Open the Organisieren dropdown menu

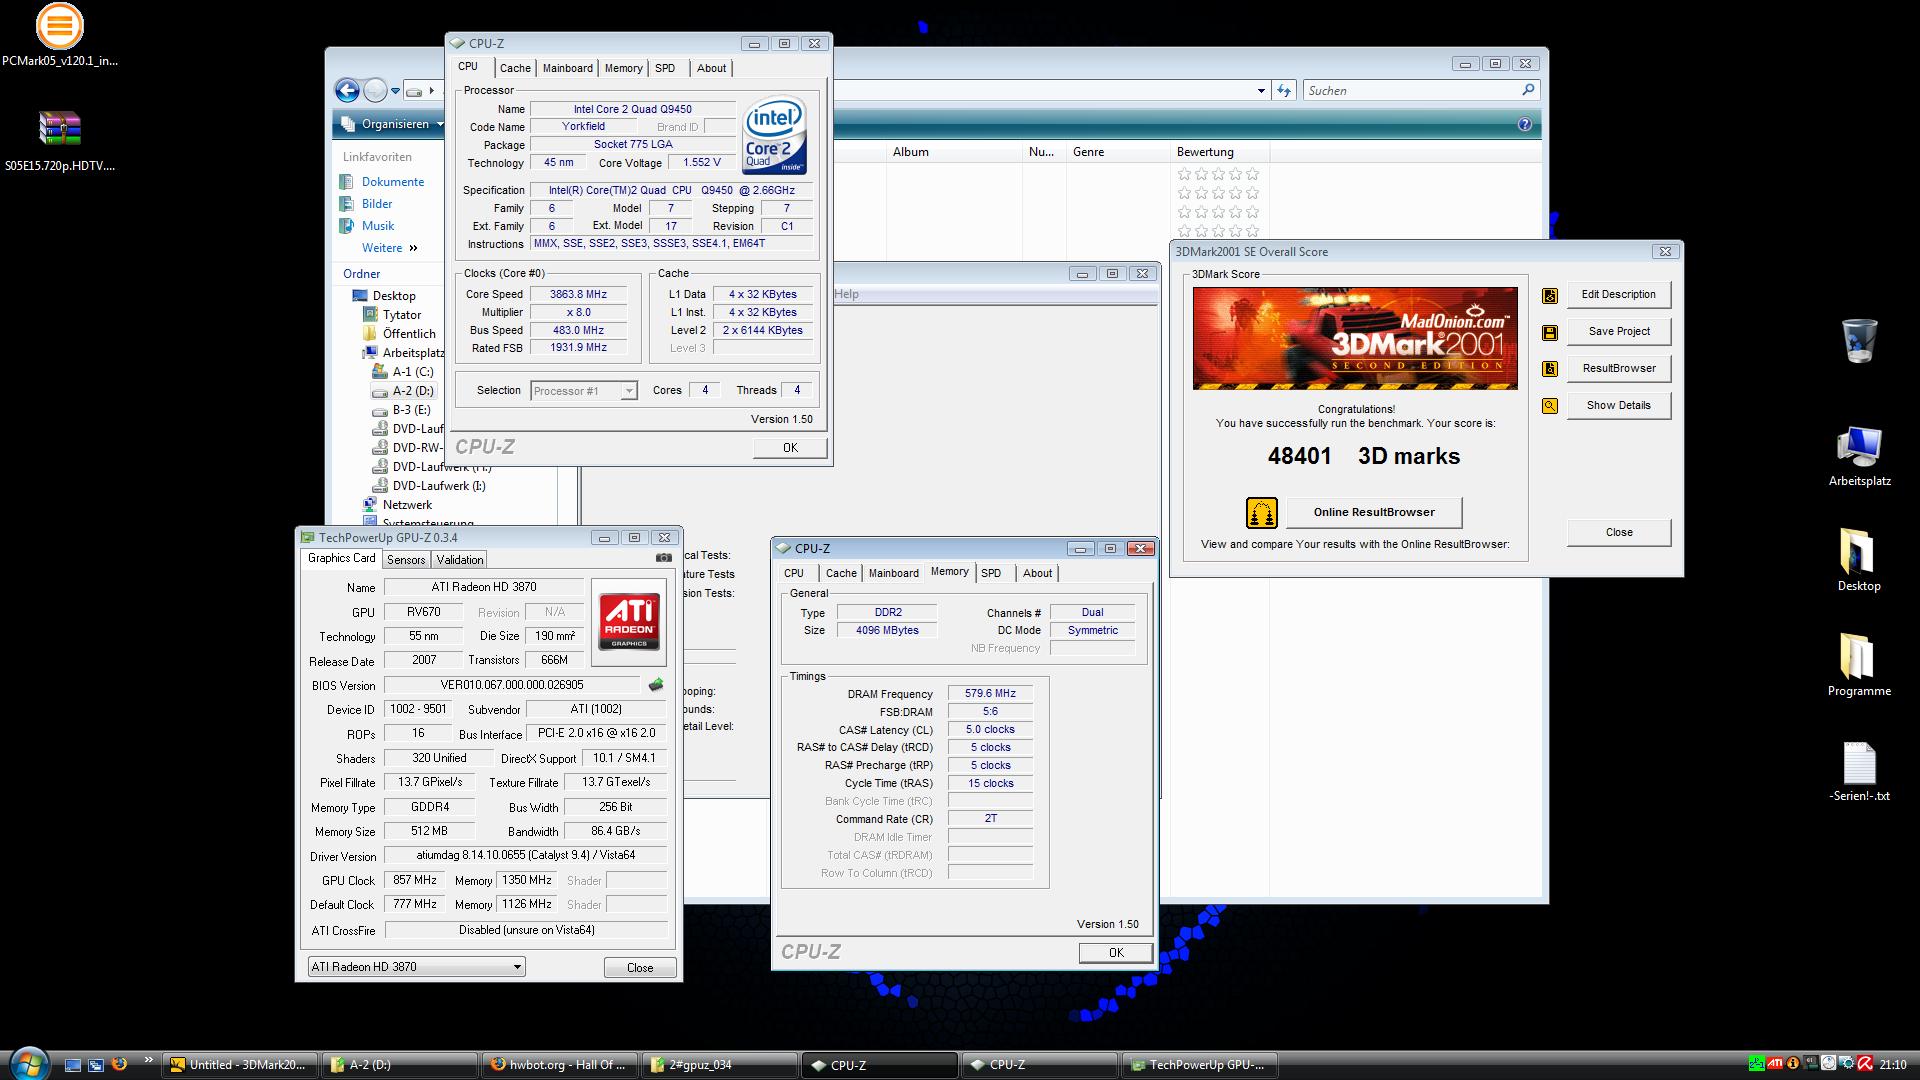pyautogui.click(x=393, y=124)
